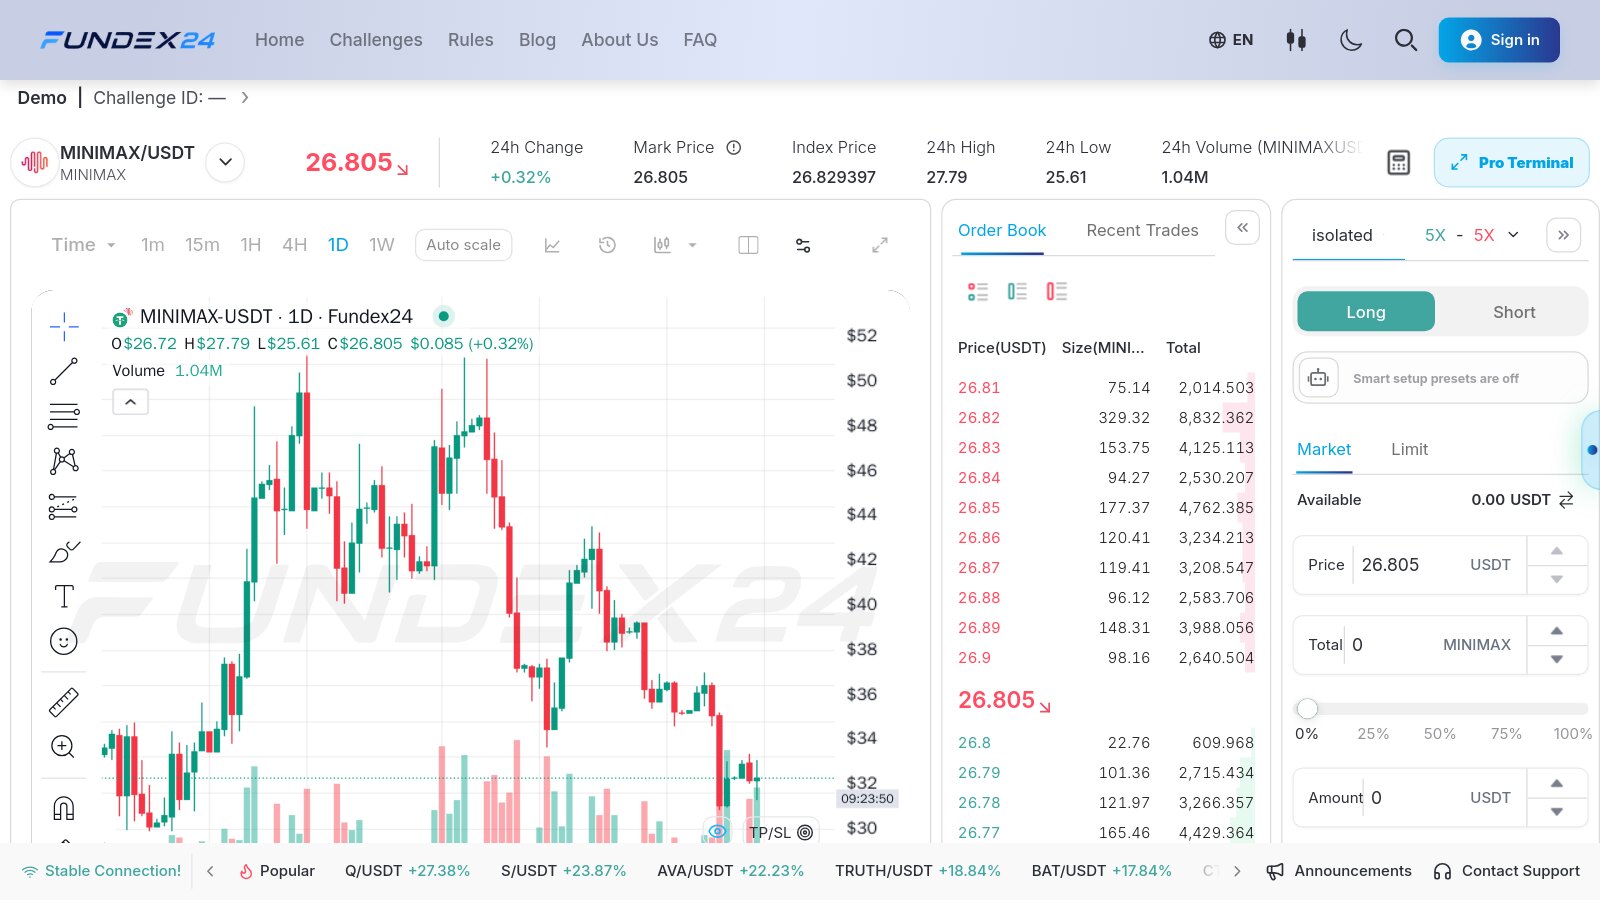1600x900 pixels.
Task: Select the brush drawing tool
Action: point(64,551)
